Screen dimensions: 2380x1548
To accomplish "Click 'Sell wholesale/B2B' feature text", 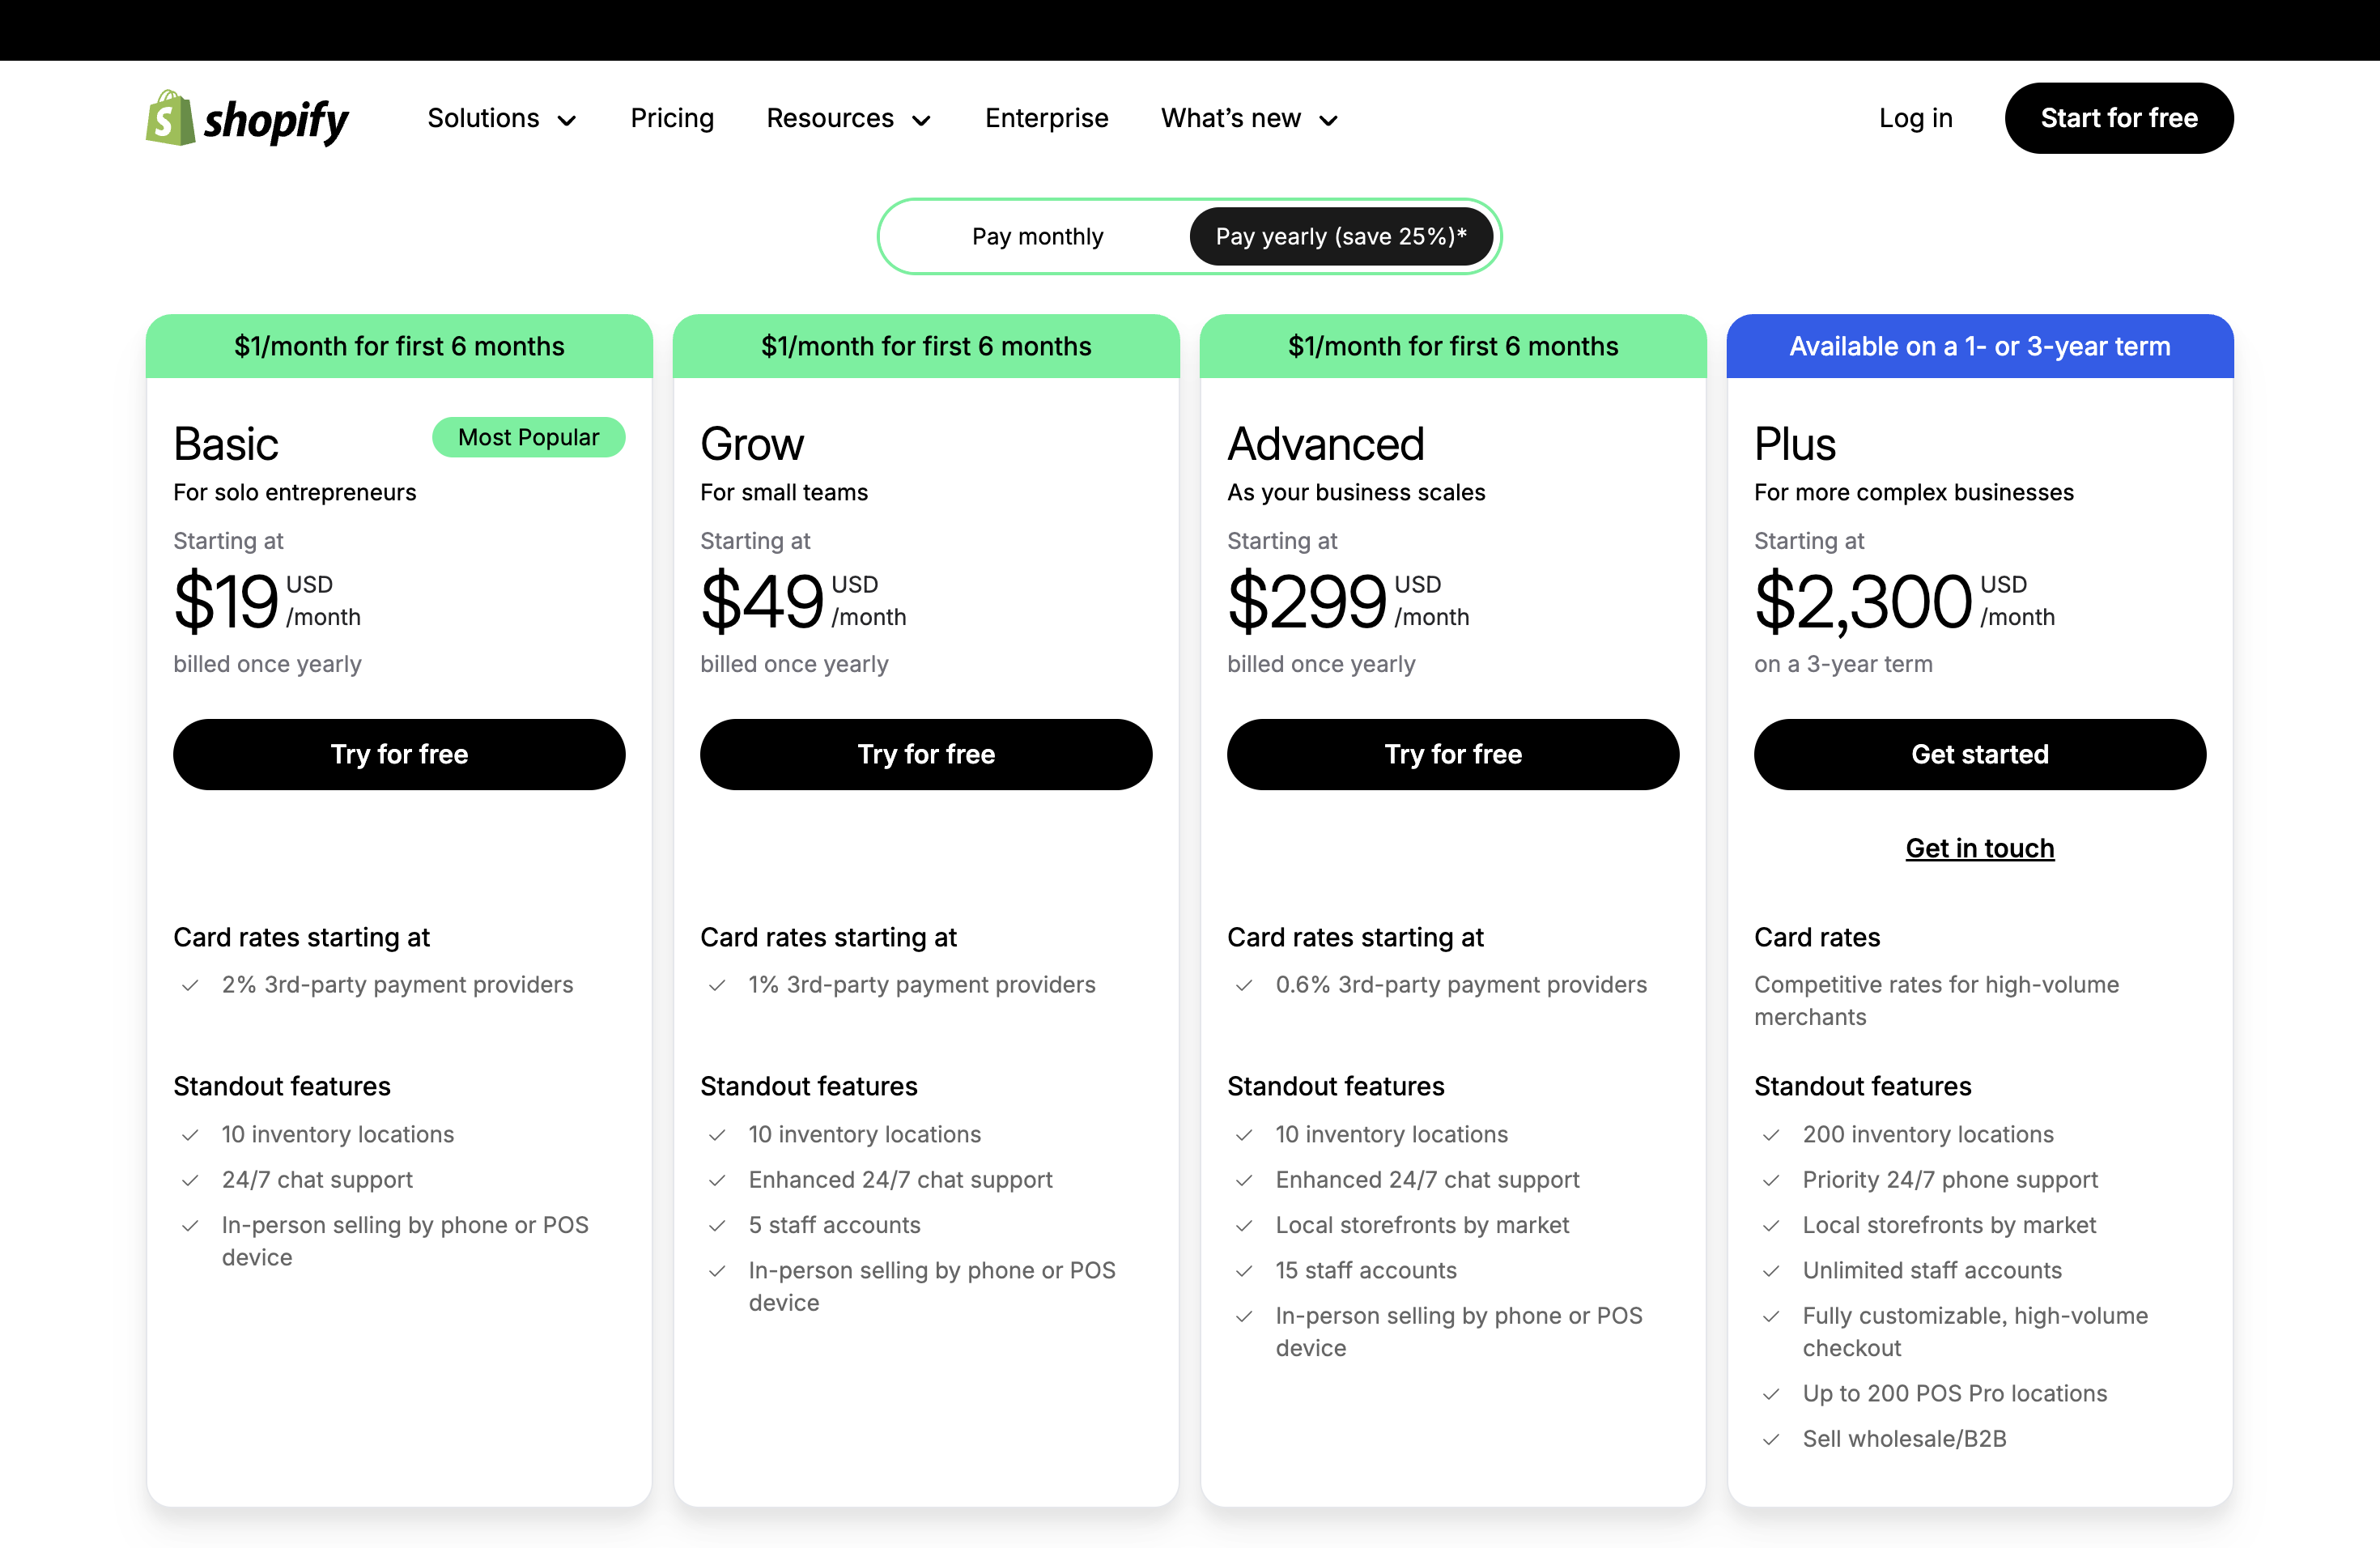I will pos(1904,1439).
